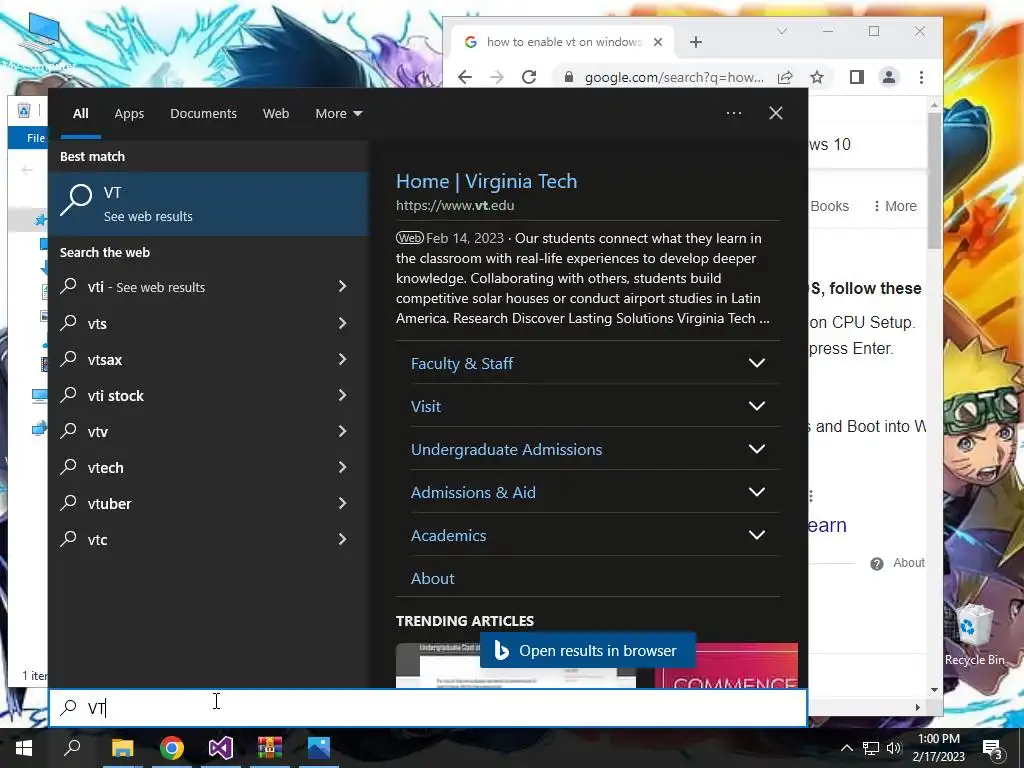Open the notification center icon
Image resolution: width=1024 pixels, height=768 pixels.
tap(992, 749)
